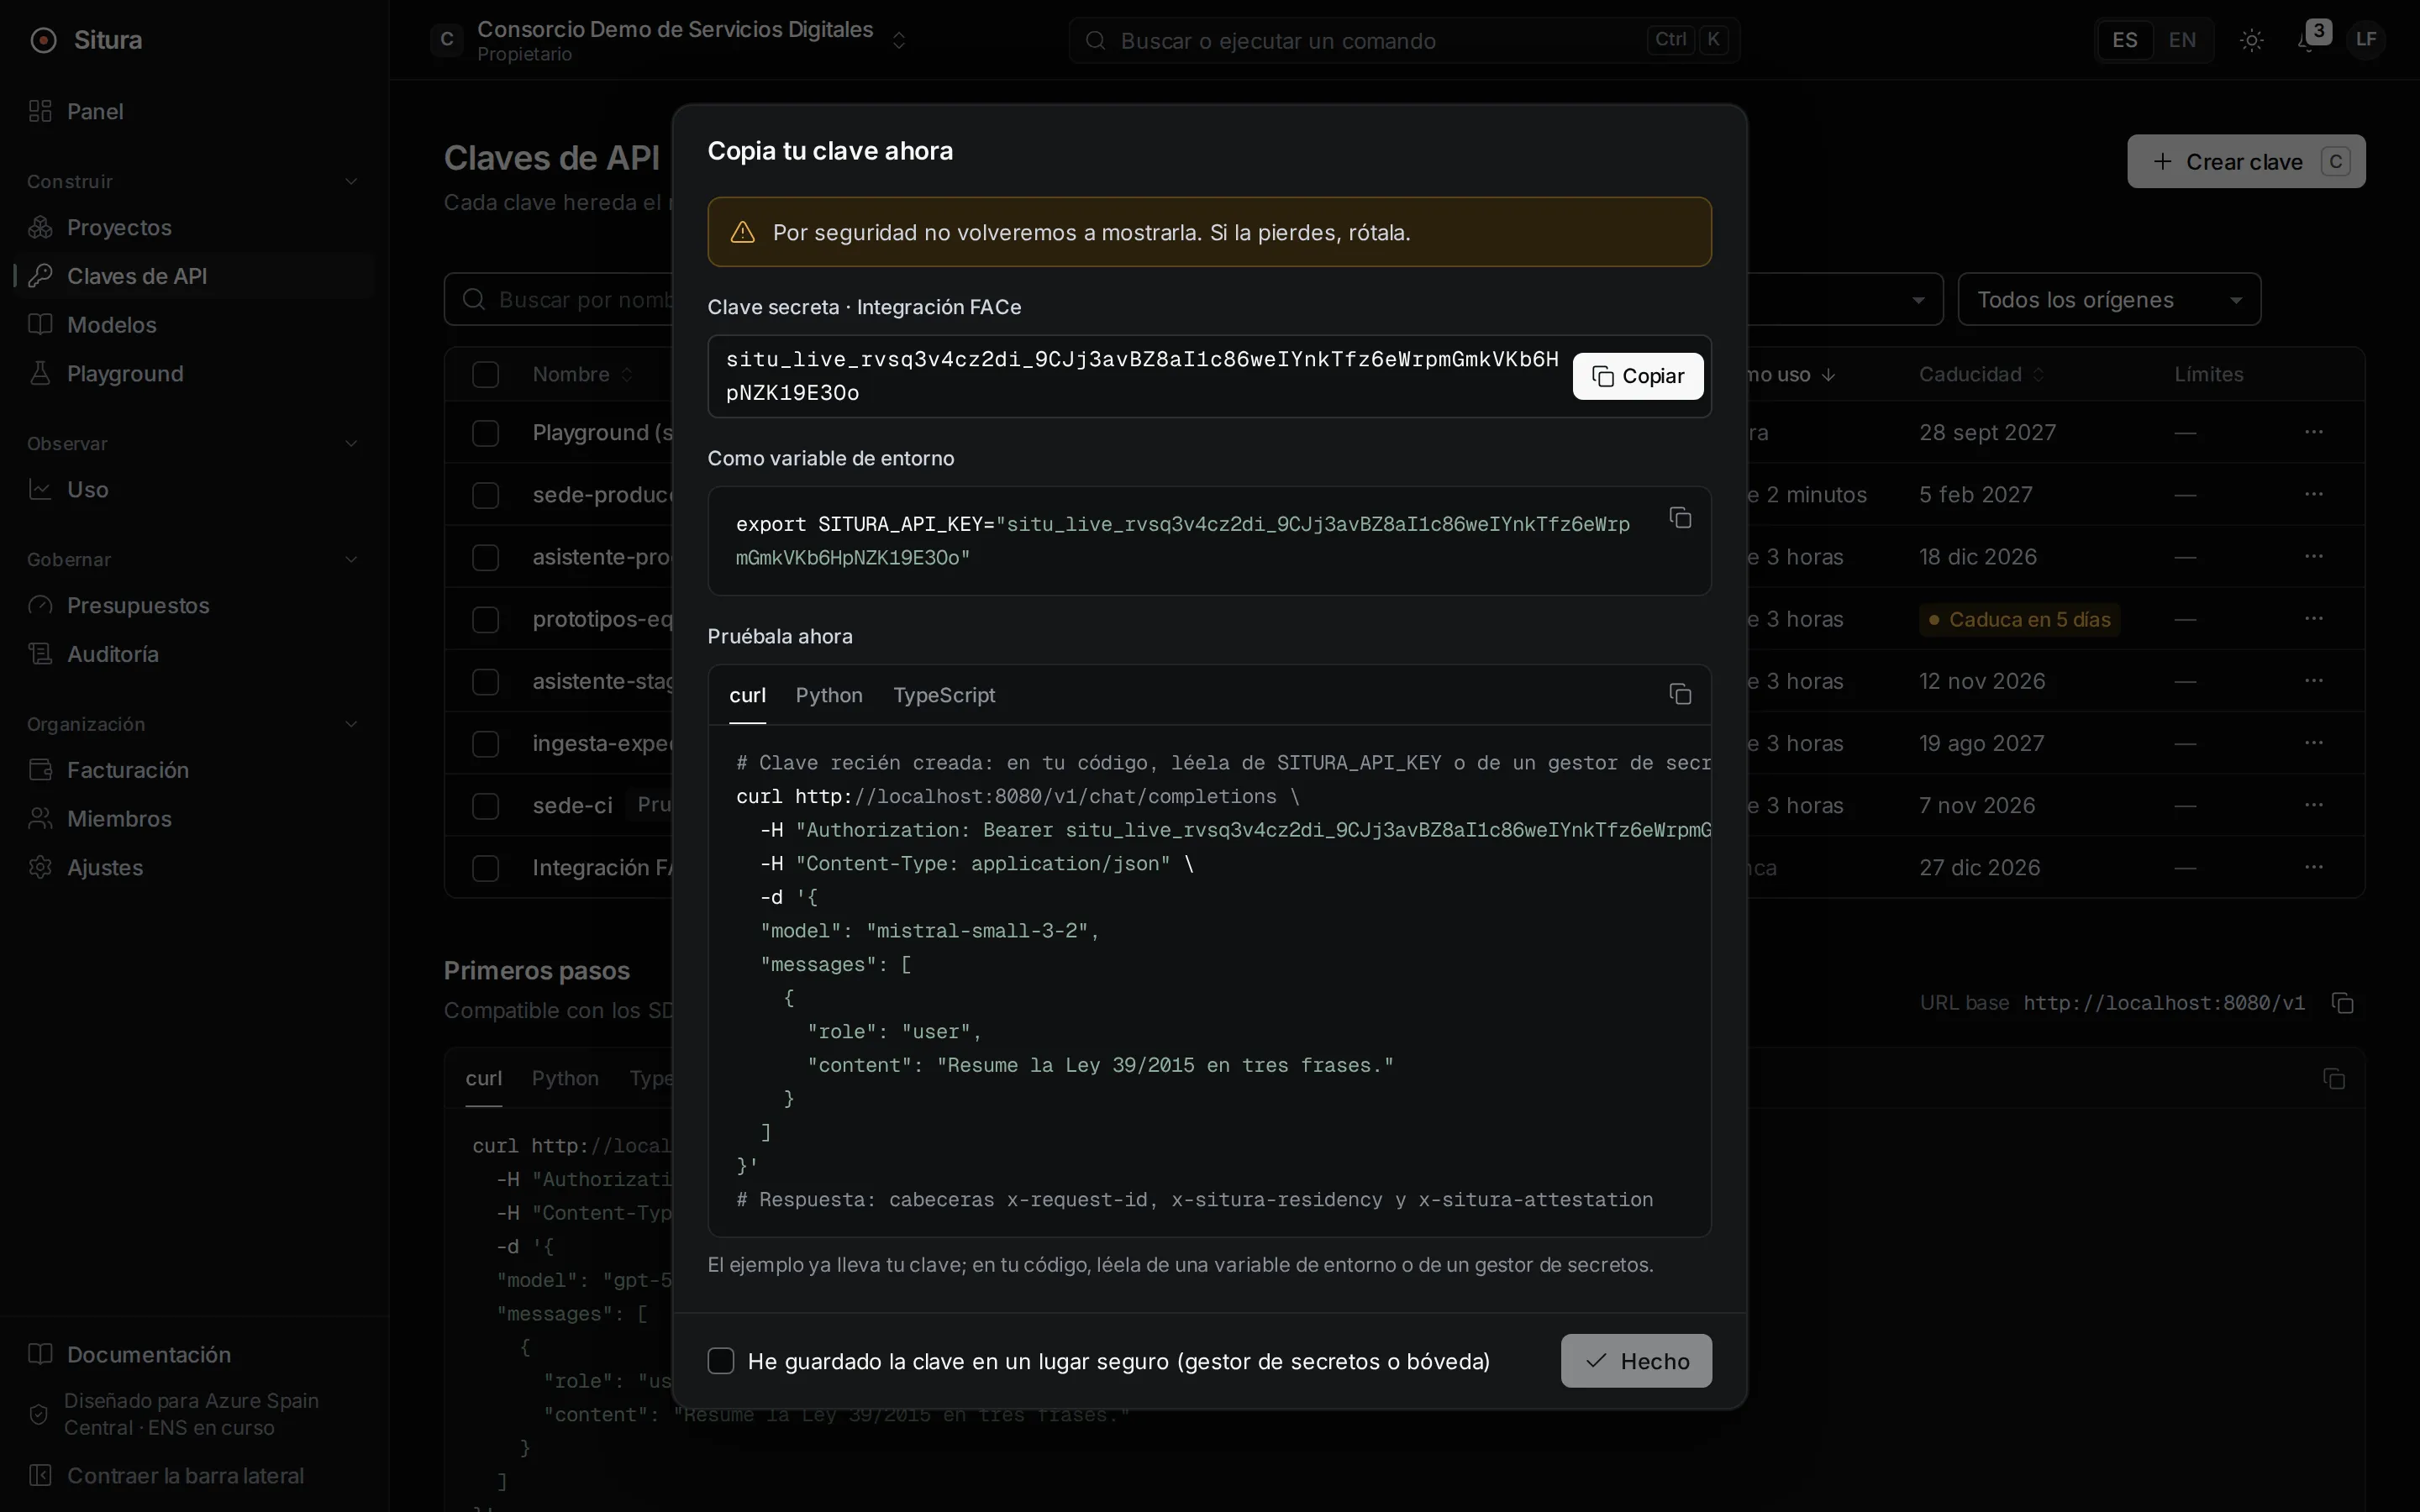
Task: Switch to the Python tab in Pruébala ahora
Action: [x=828, y=695]
